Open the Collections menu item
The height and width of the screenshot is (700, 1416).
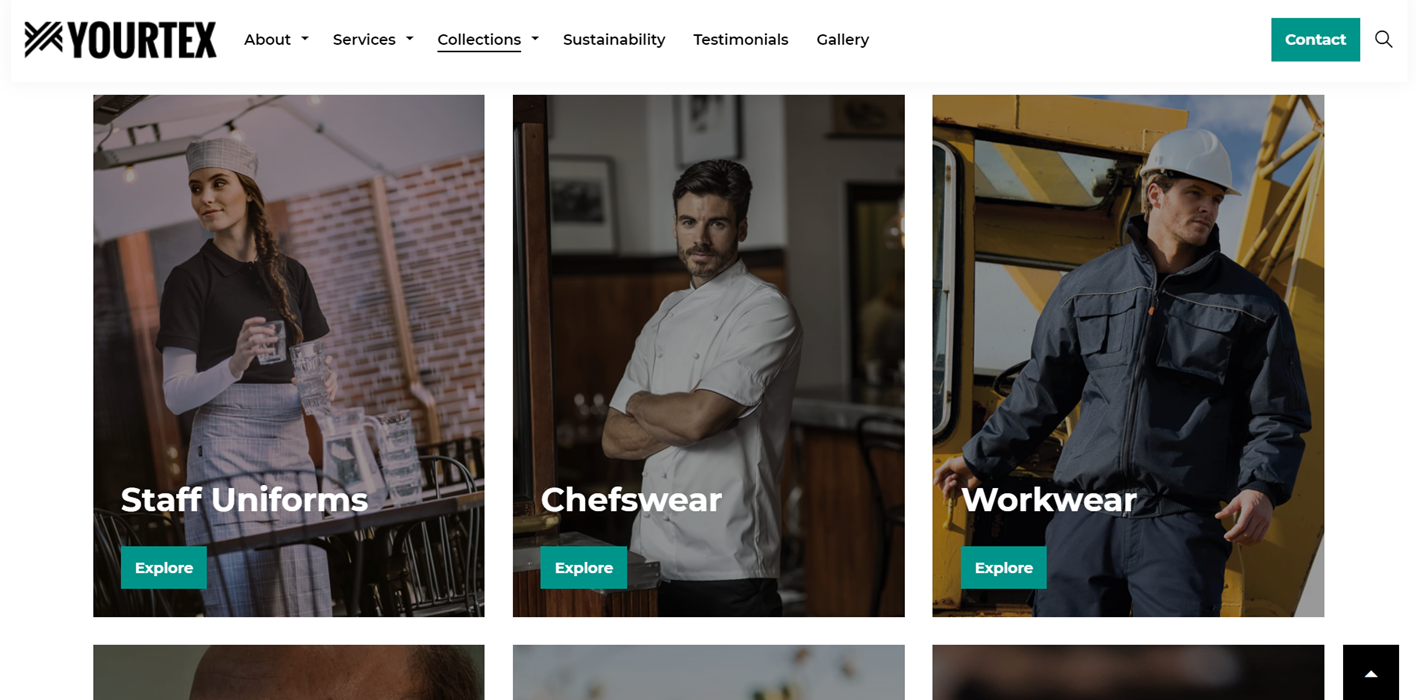479,40
